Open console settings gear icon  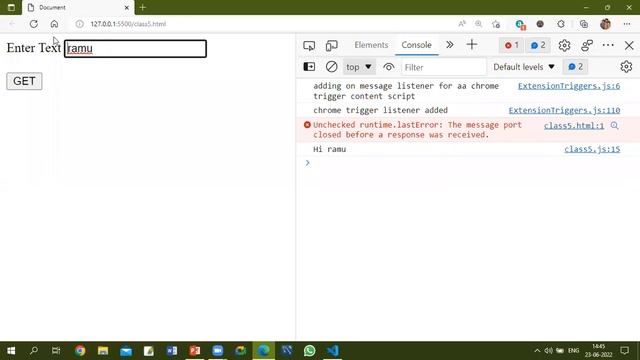626,67
